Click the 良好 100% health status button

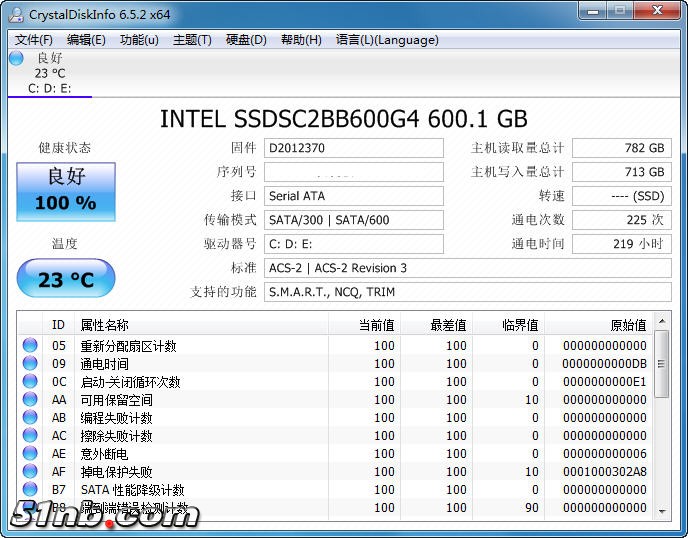pos(66,191)
